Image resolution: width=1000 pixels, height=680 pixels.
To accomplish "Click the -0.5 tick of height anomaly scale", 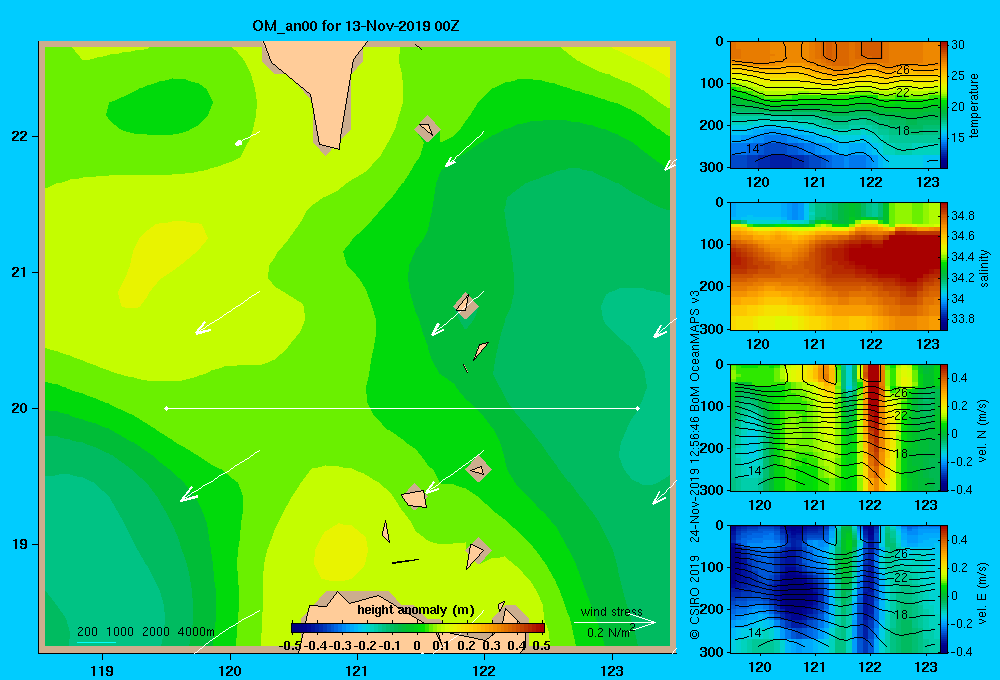I will point(290,645).
